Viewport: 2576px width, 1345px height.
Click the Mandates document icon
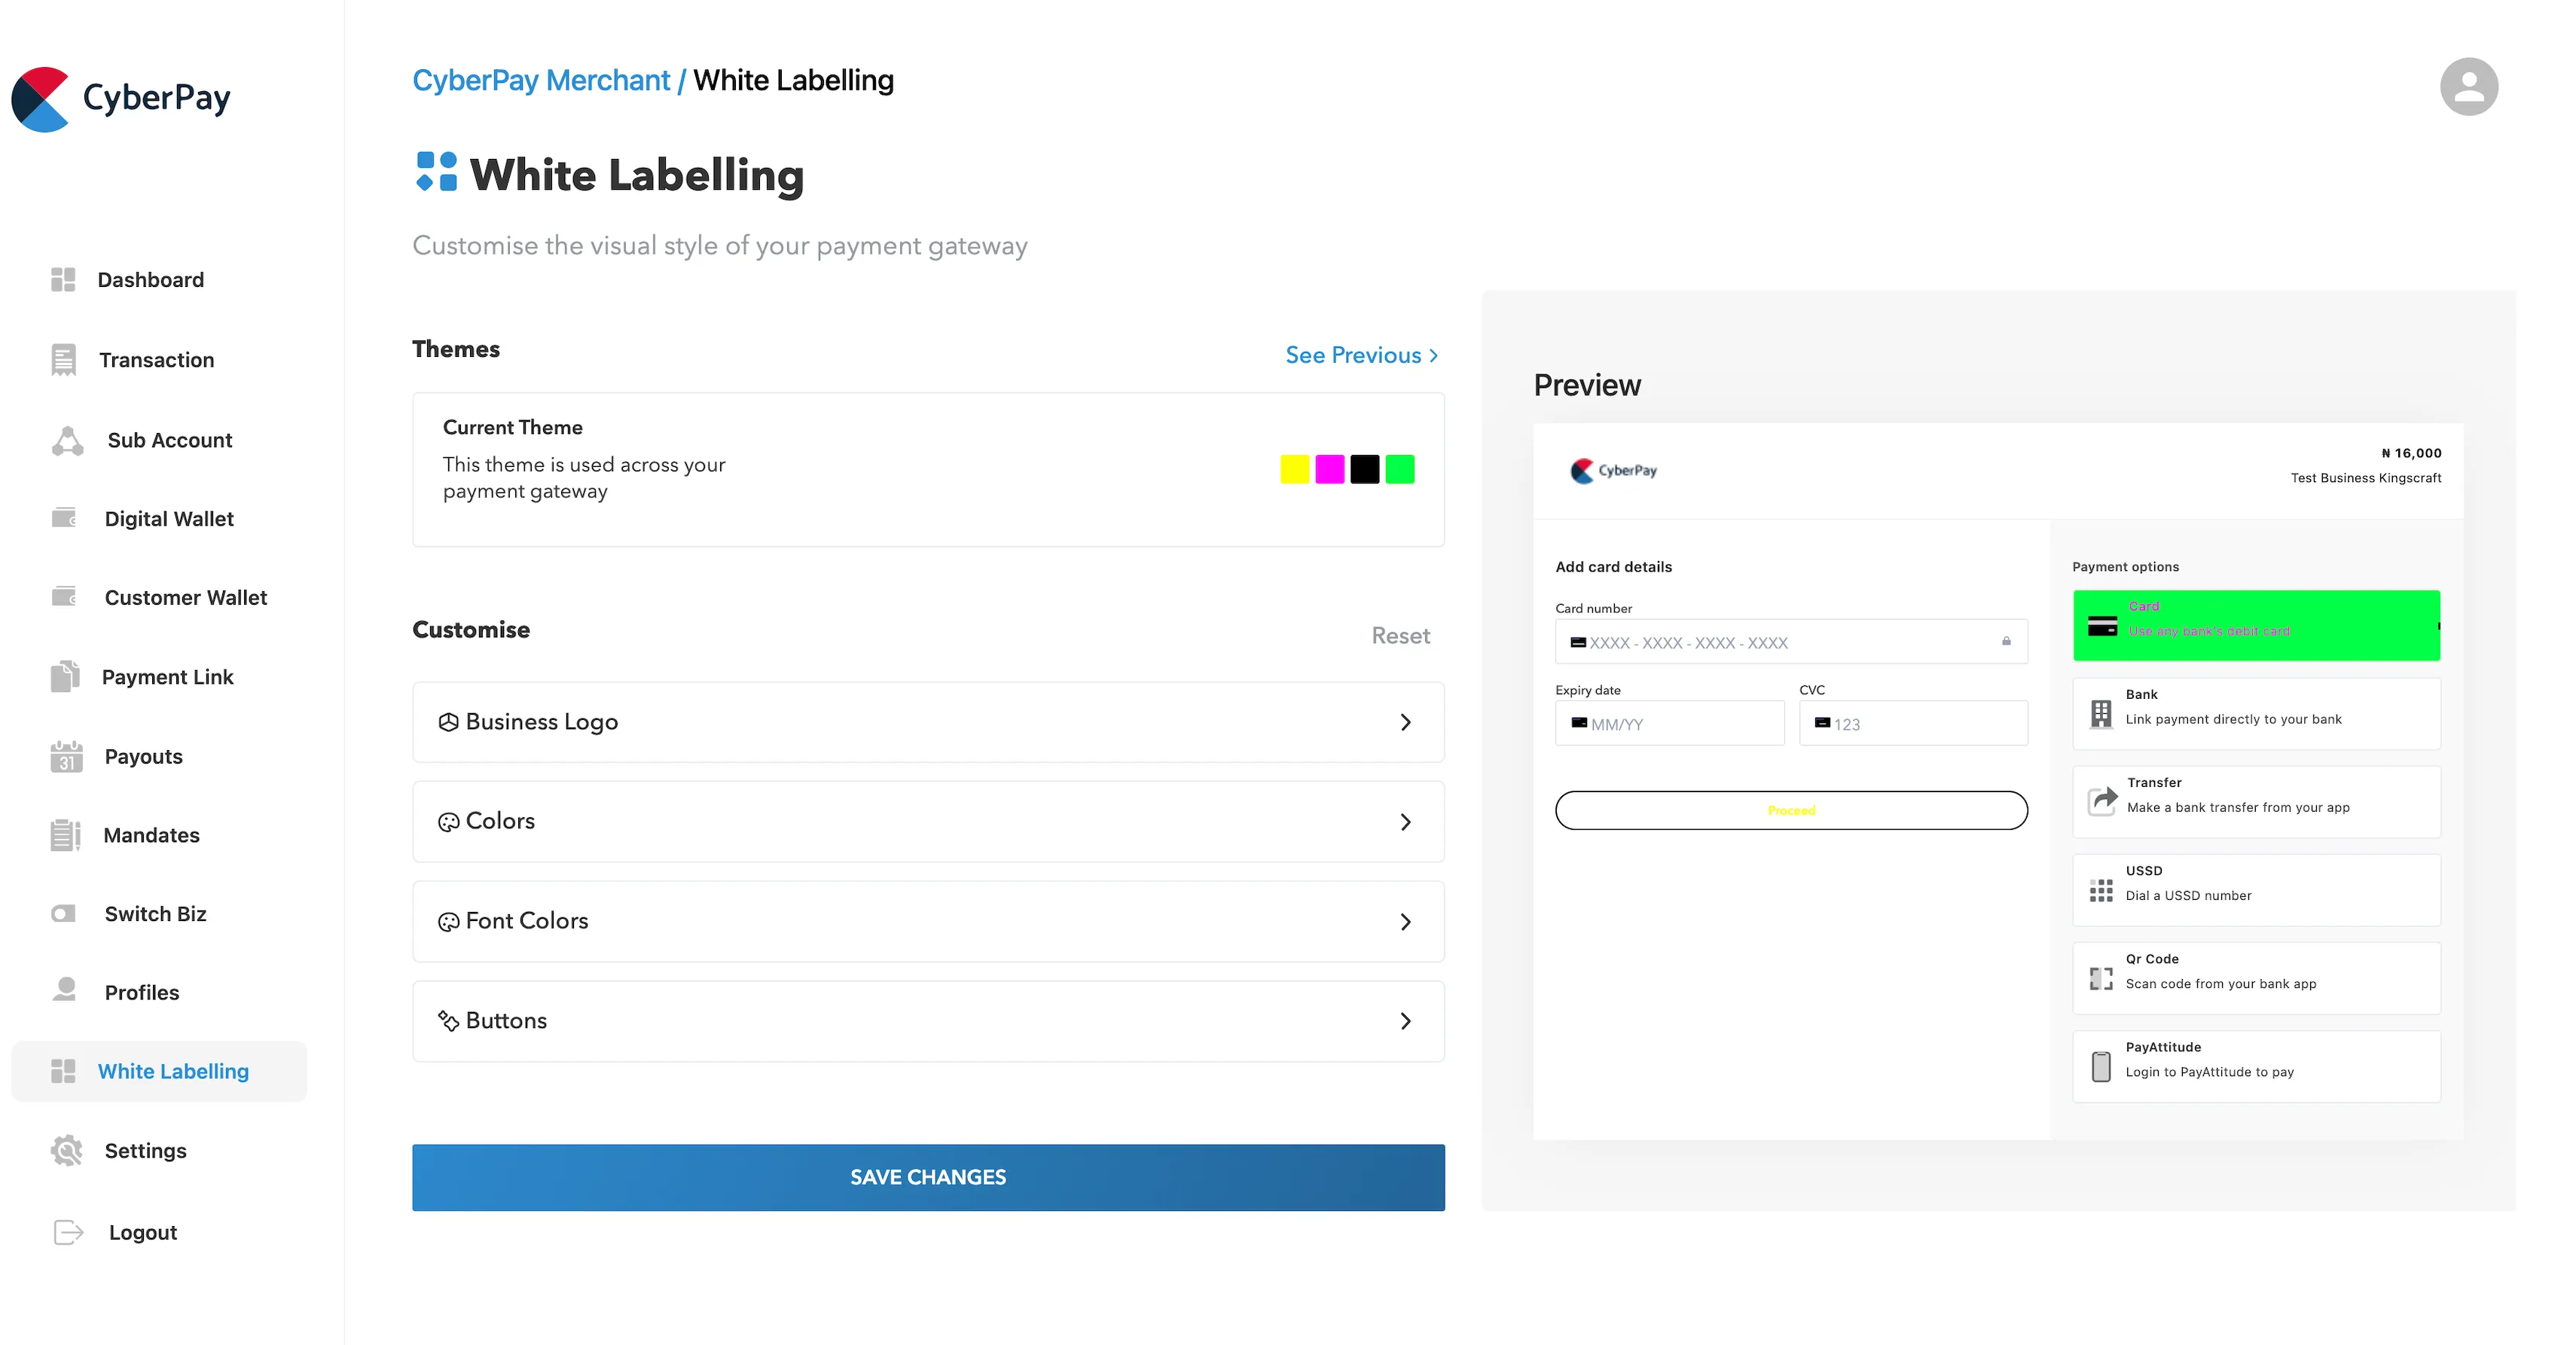point(65,835)
